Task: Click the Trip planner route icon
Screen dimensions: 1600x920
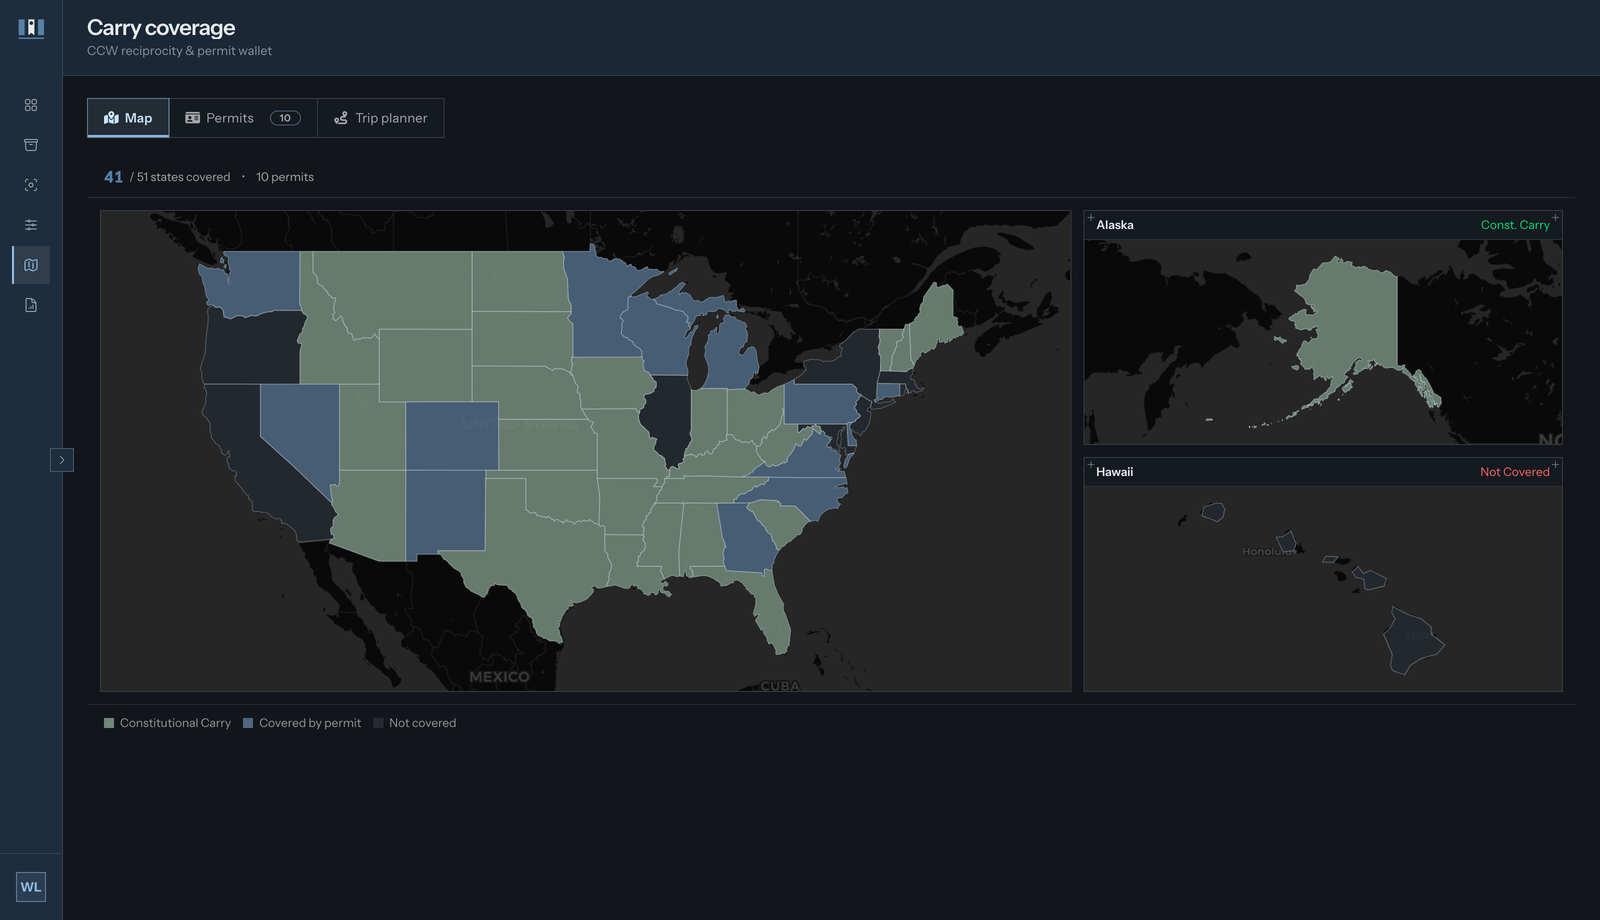Action: tap(341, 118)
